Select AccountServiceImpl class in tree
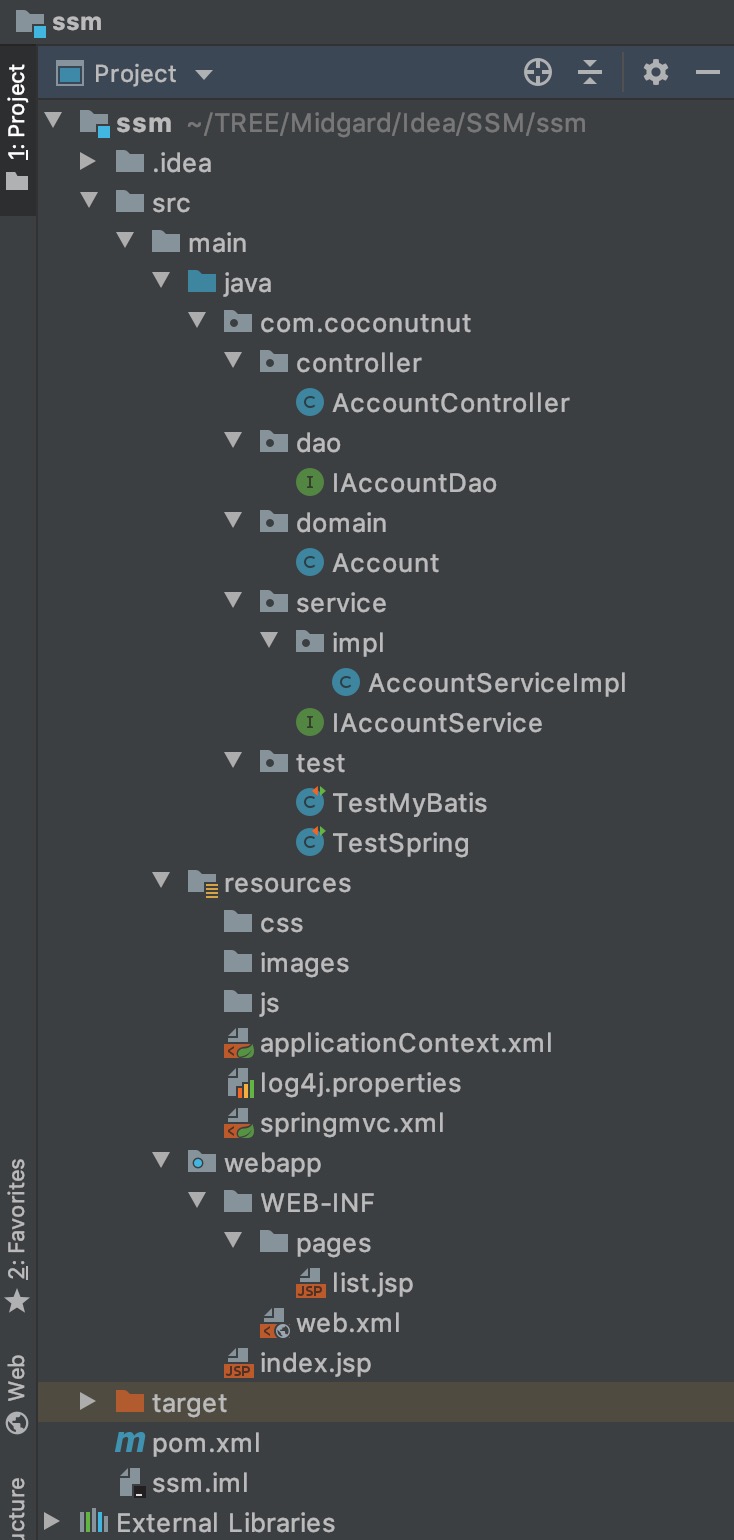Image resolution: width=734 pixels, height=1540 pixels. 496,683
